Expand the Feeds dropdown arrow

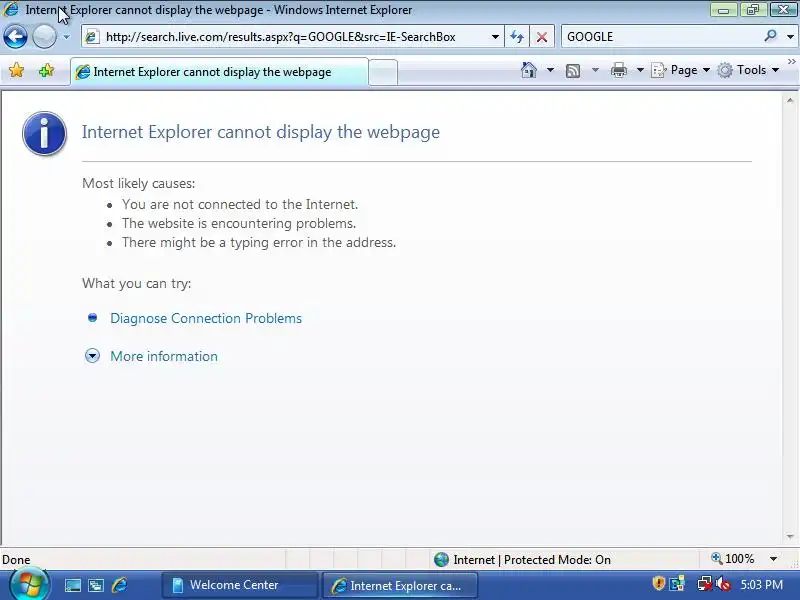595,70
